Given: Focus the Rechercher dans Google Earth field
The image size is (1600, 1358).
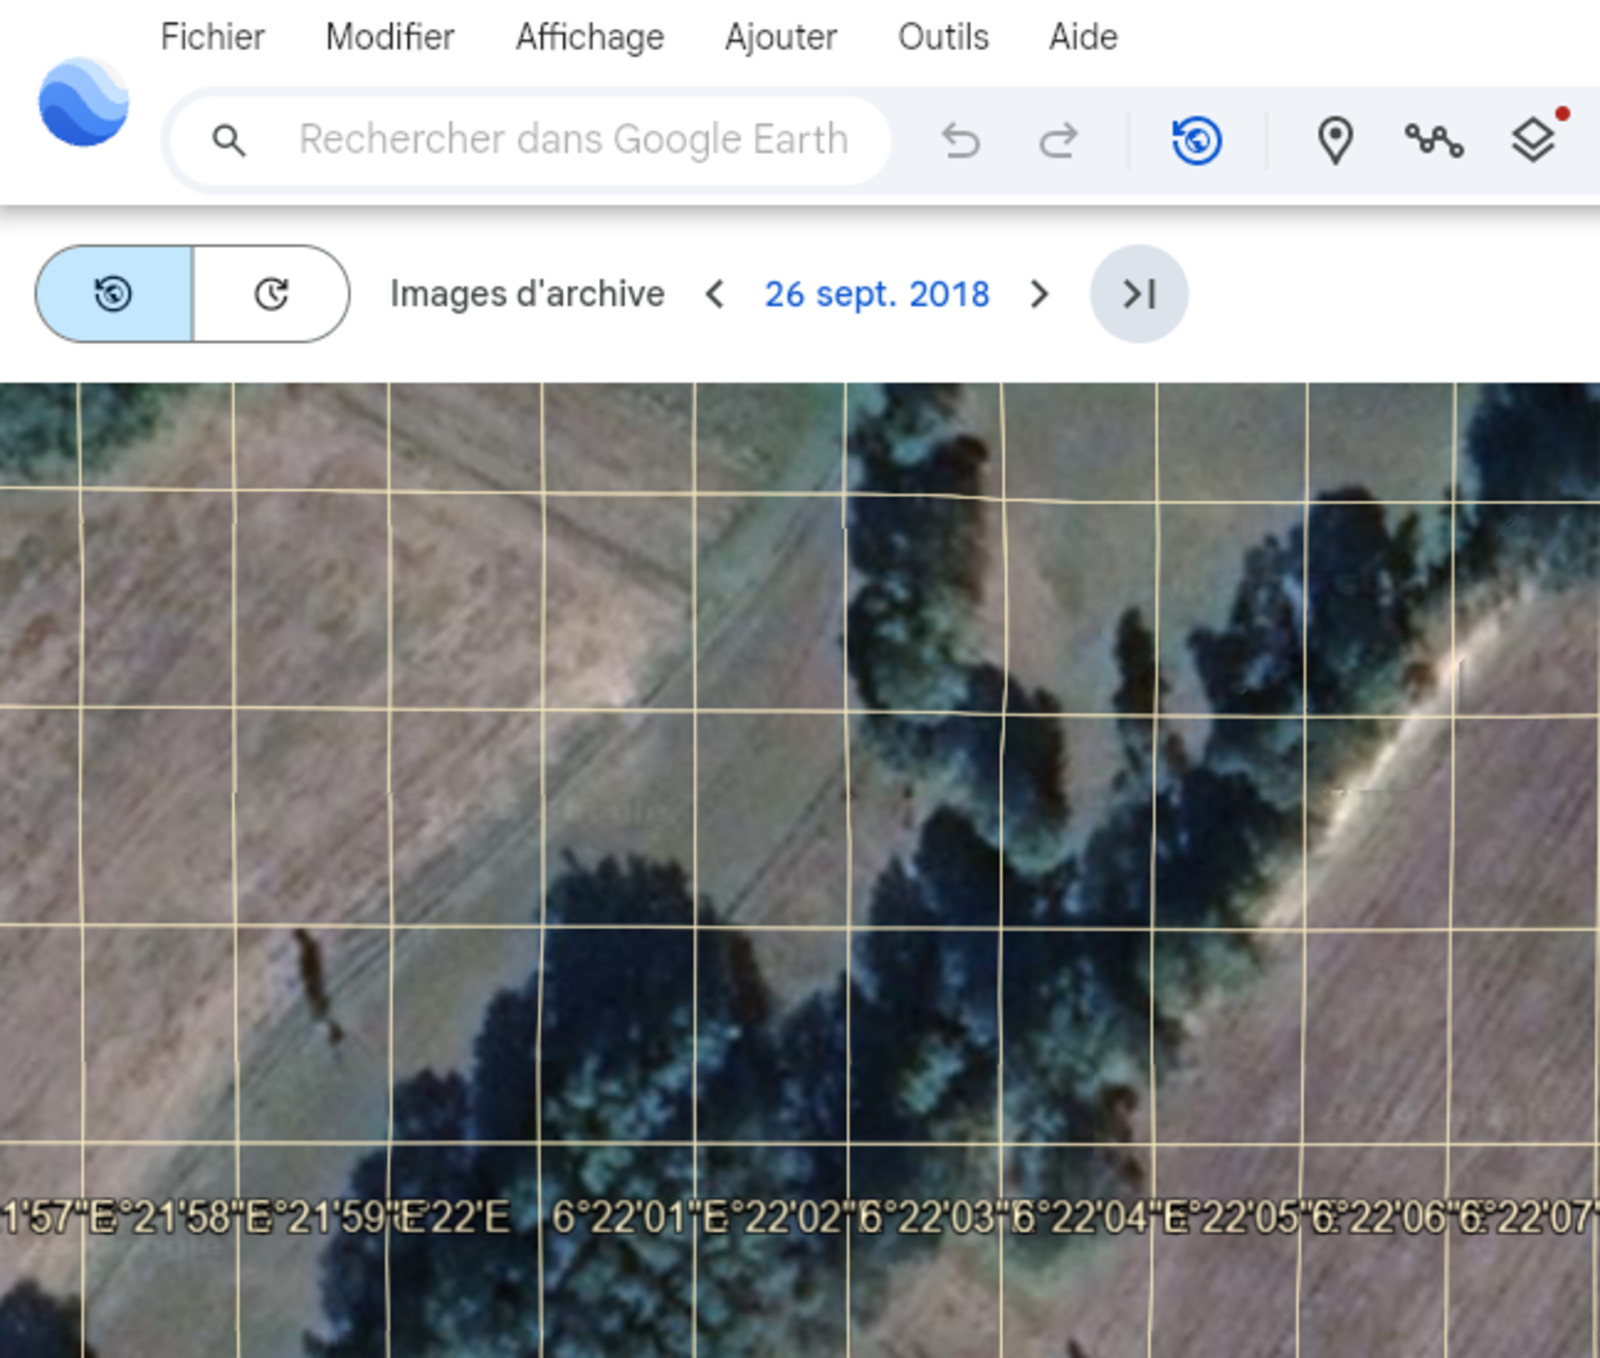Looking at the screenshot, I should click(573, 140).
